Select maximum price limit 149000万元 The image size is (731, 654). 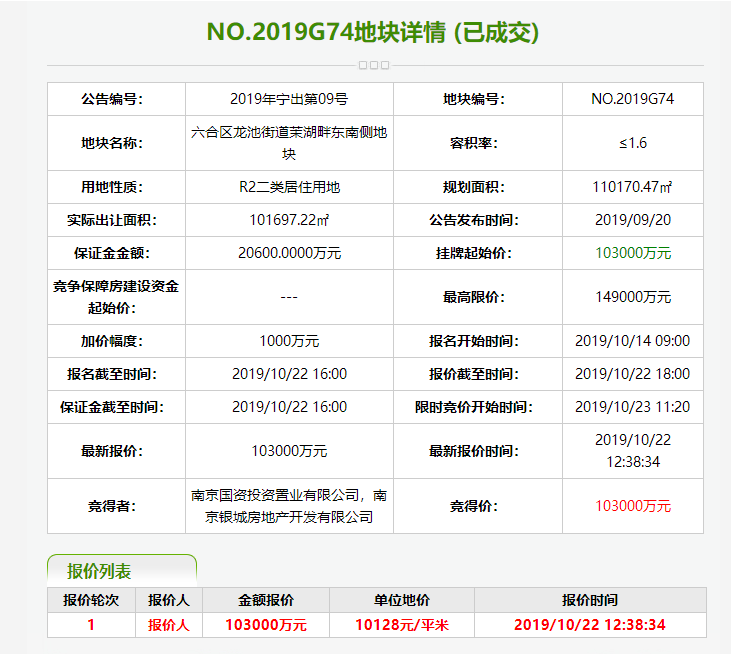pyautogui.click(x=633, y=297)
